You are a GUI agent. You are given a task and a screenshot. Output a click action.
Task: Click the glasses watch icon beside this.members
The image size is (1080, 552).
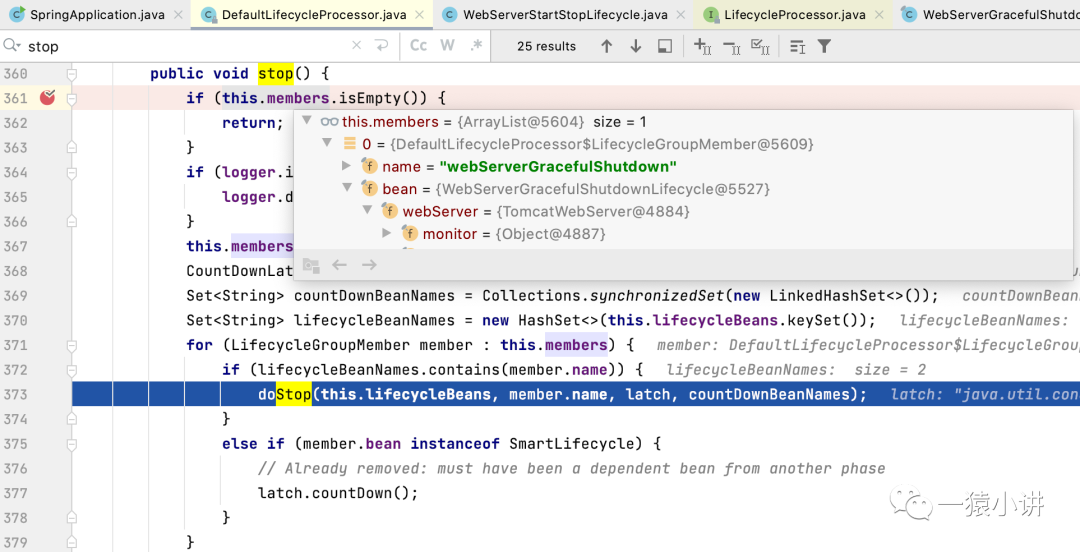pyautogui.click(x=329, y=121)
